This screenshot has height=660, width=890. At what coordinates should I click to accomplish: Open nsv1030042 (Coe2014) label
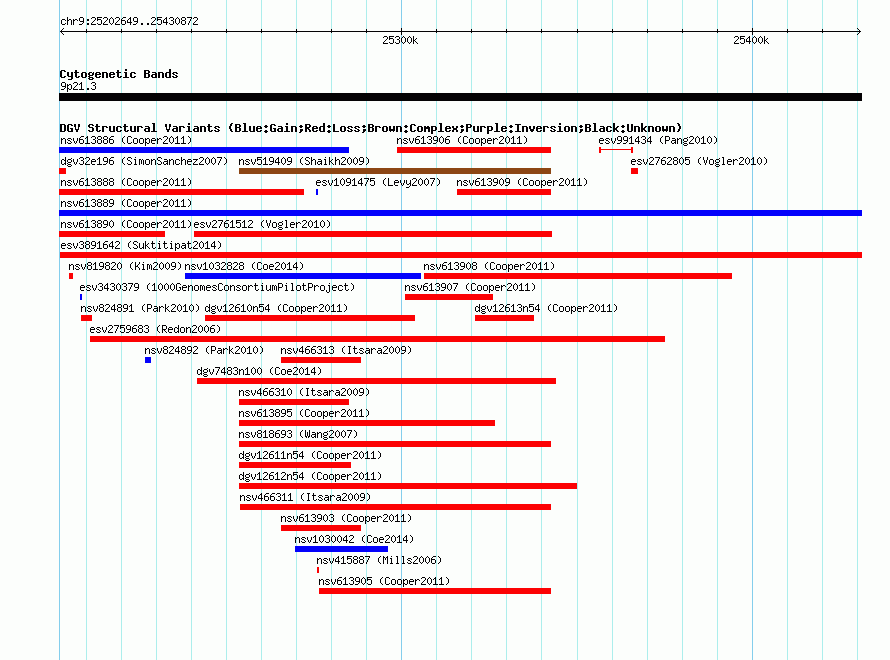(x=354, y=539)
